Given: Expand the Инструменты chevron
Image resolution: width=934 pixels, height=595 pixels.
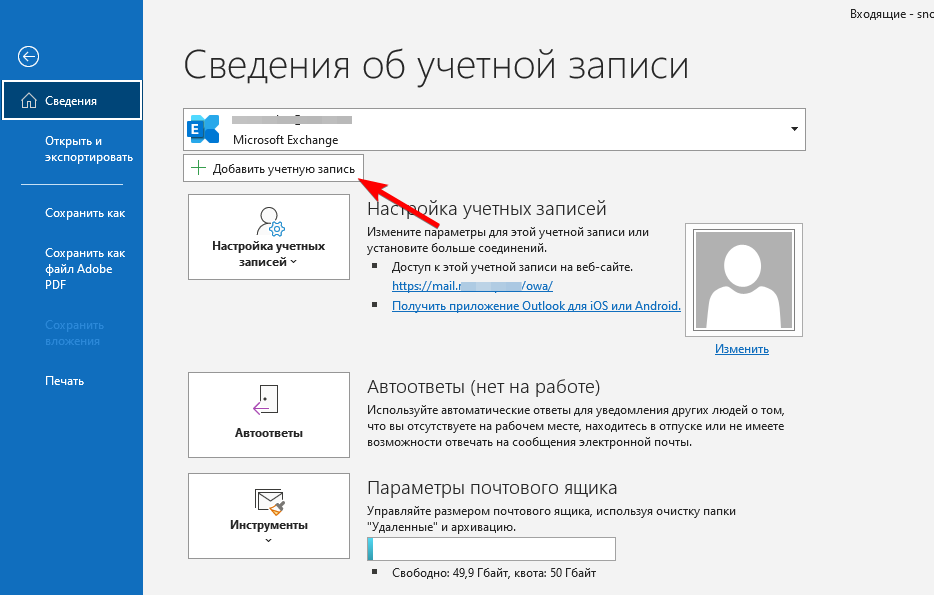Looking at the screenshot, I should [x=268, y=541].
